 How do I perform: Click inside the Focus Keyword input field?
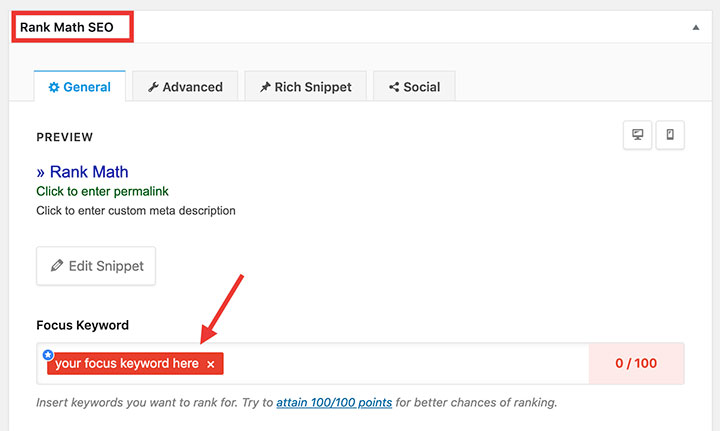pos(400,363)
